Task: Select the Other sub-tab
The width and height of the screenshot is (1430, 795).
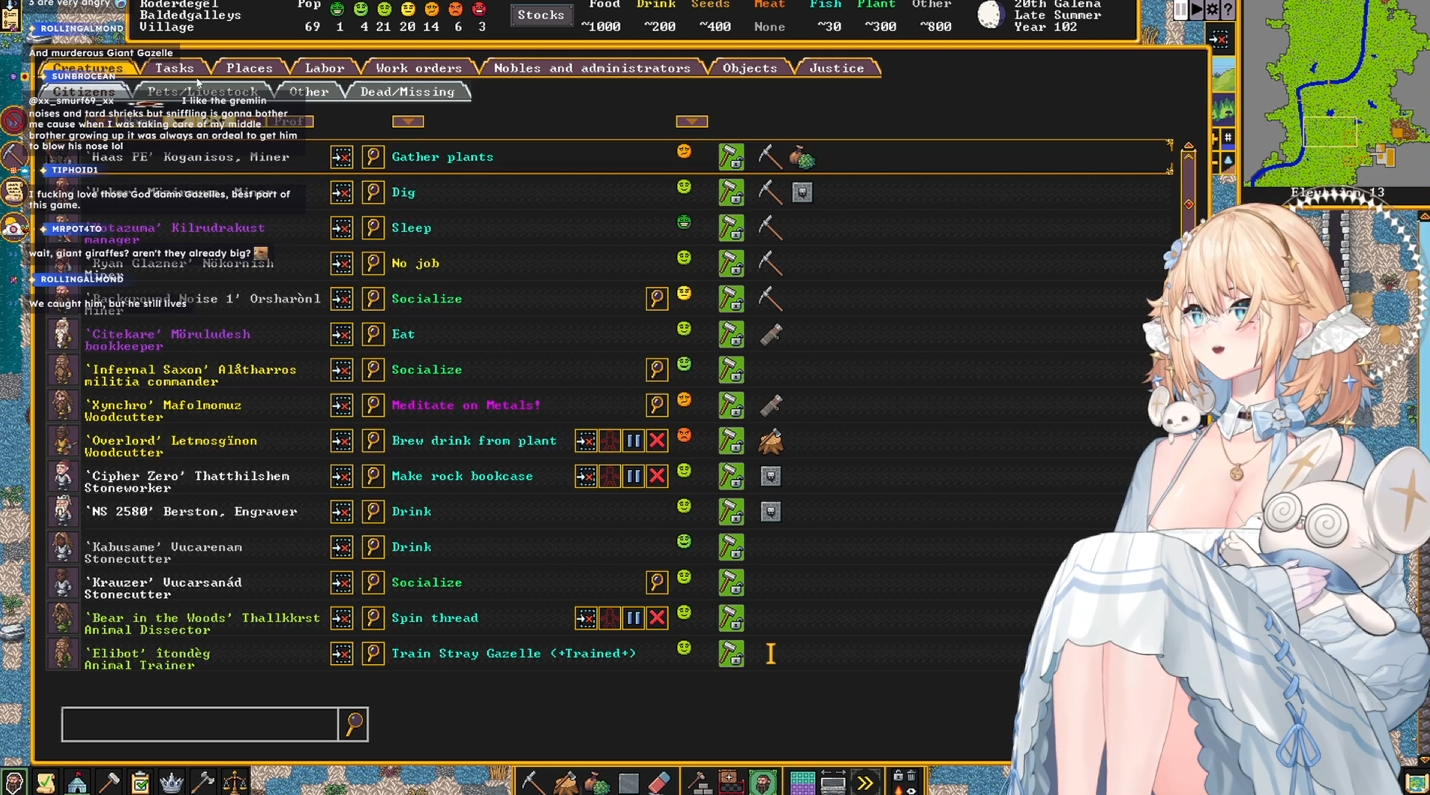Action: 309,92
